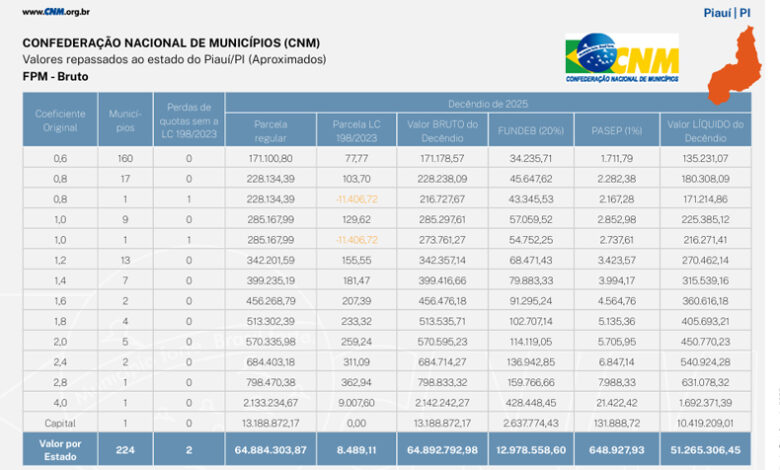The height and width of the screenshot is (470, 780).
Task: Click the "Municípios" column header
Action: point(125,120)
